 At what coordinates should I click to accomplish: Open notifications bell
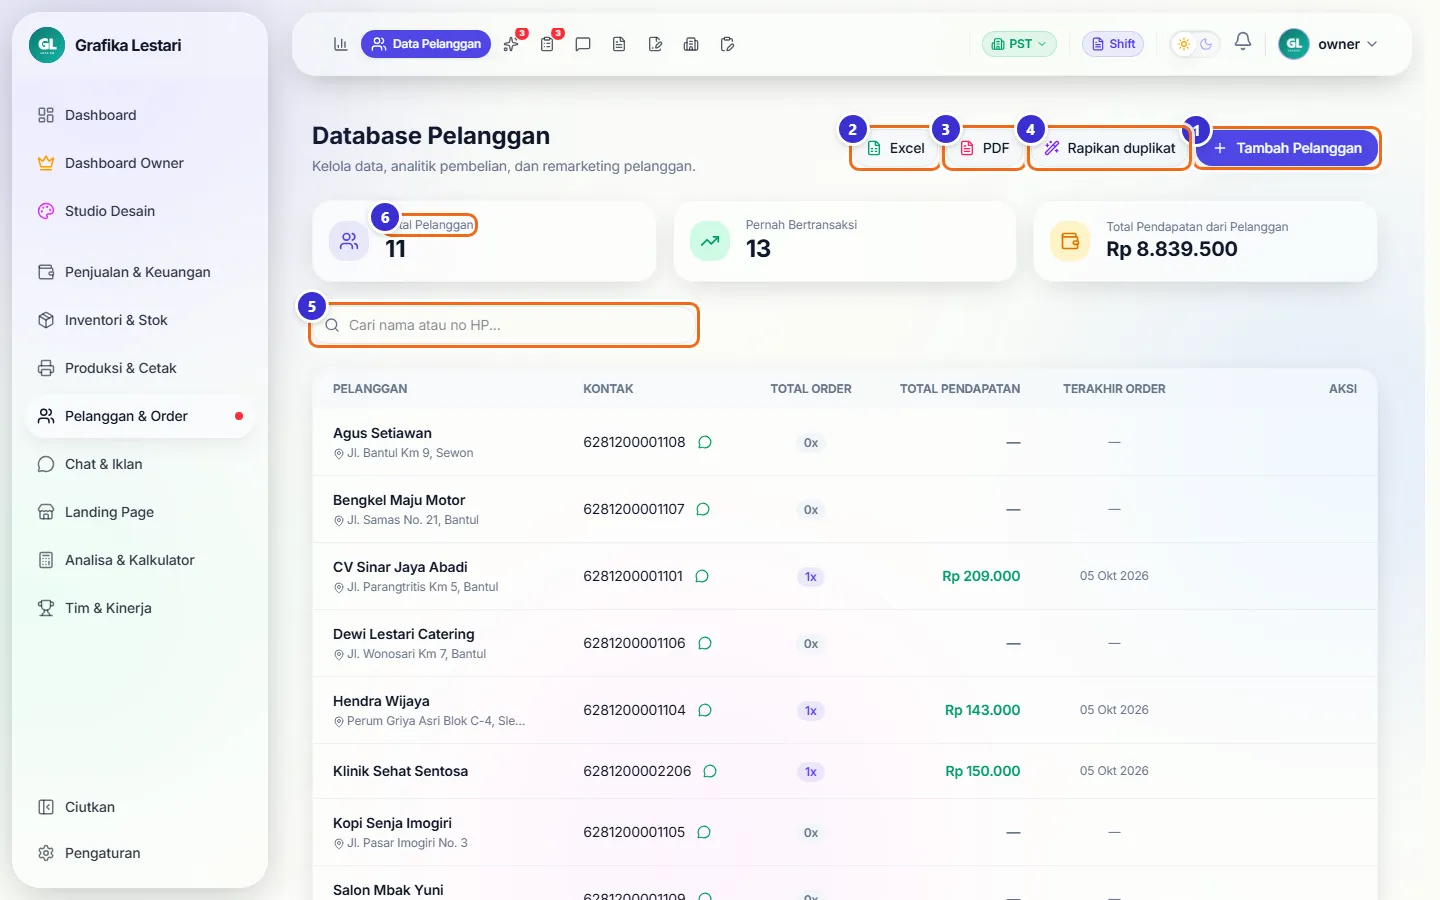coord(1243,42)
